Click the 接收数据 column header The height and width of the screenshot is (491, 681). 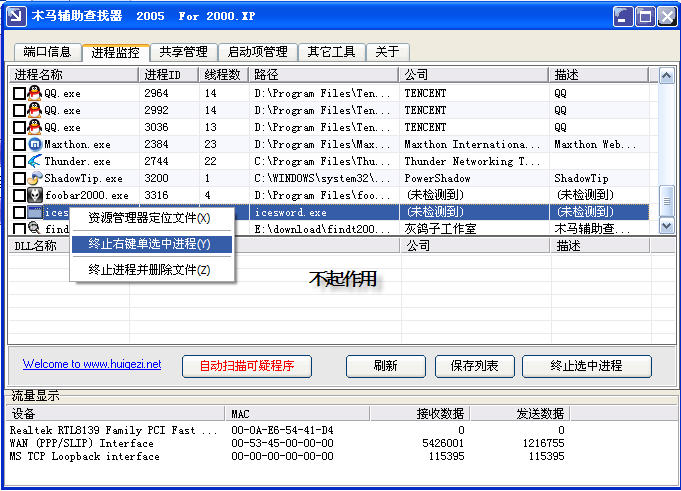click(420, 414)
